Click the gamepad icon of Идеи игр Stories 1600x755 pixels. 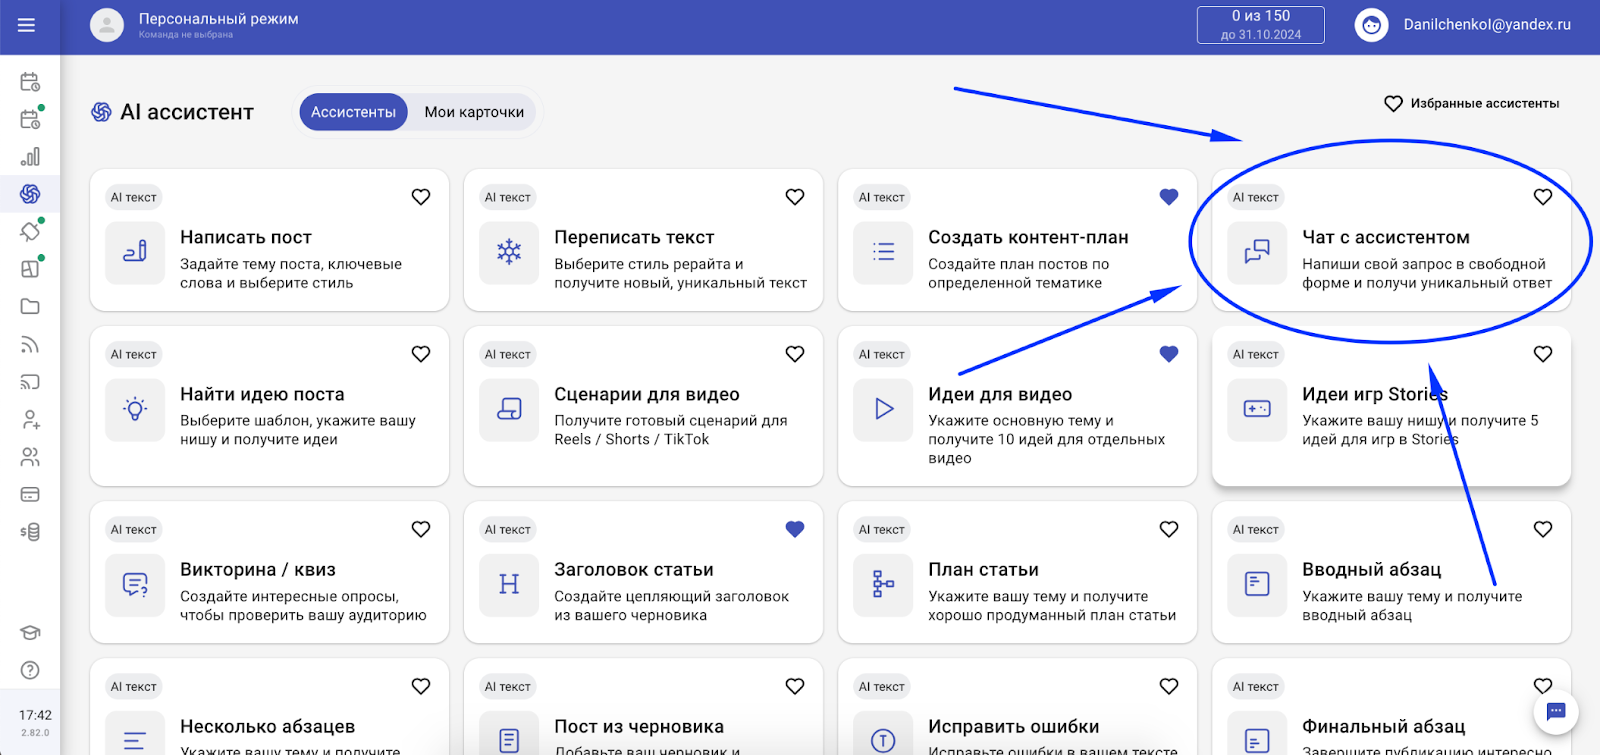1257,409
